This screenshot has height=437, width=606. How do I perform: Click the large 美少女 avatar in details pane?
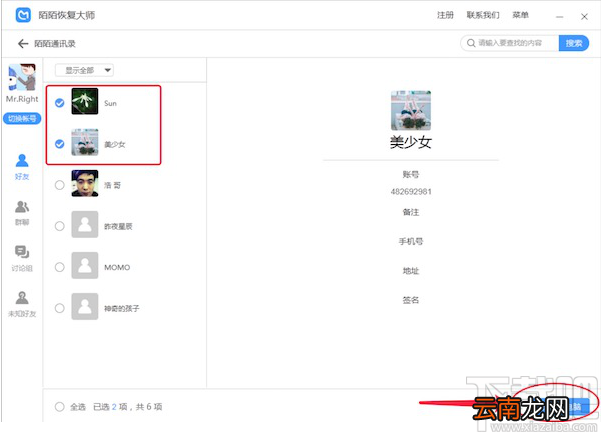click(x=411, y=111)
